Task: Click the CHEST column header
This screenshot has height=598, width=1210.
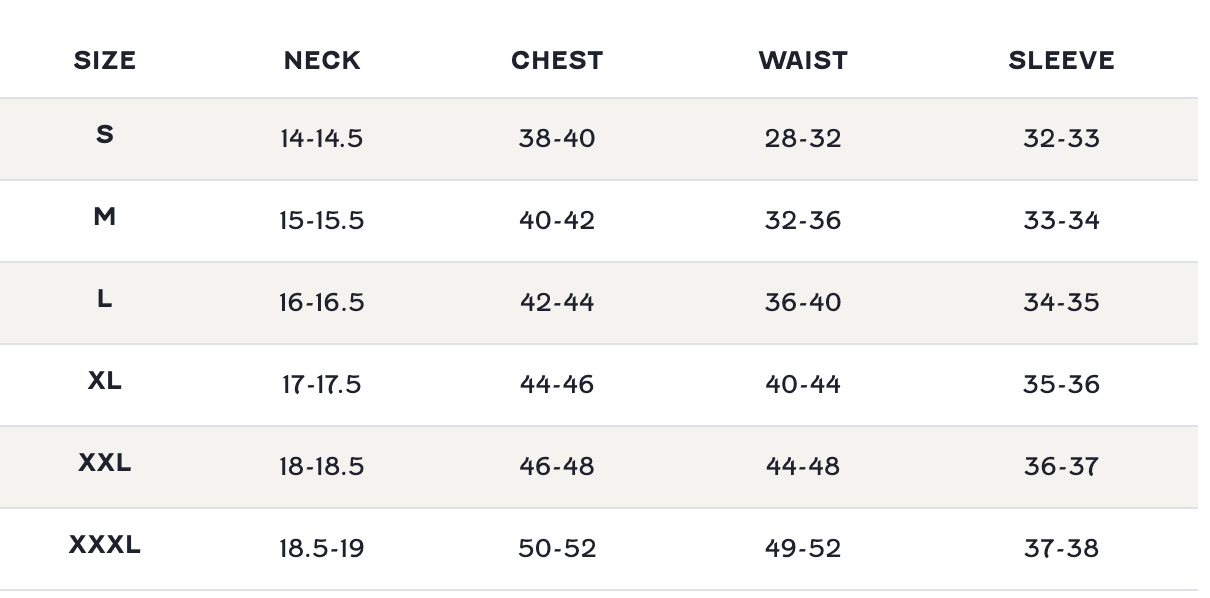Action: (x=557, y=61)
